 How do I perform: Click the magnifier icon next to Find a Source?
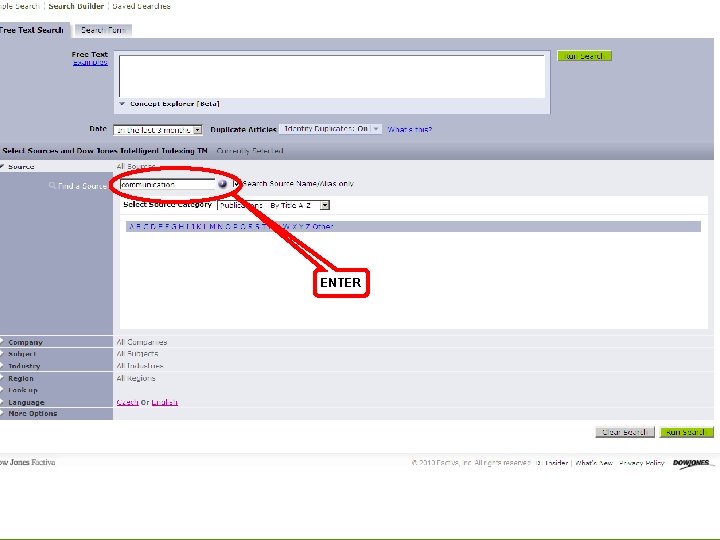coord(52,186)
